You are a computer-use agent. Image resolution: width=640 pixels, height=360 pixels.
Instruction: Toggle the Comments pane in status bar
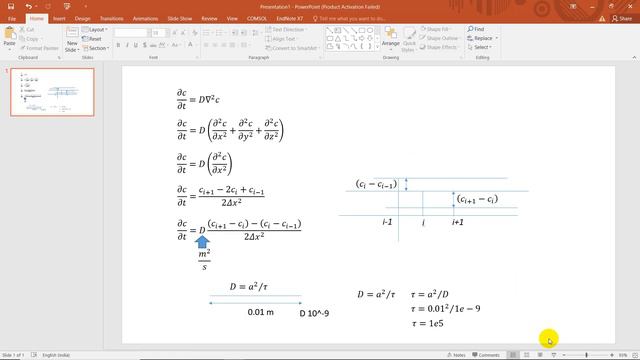click(x=486, y=355)
